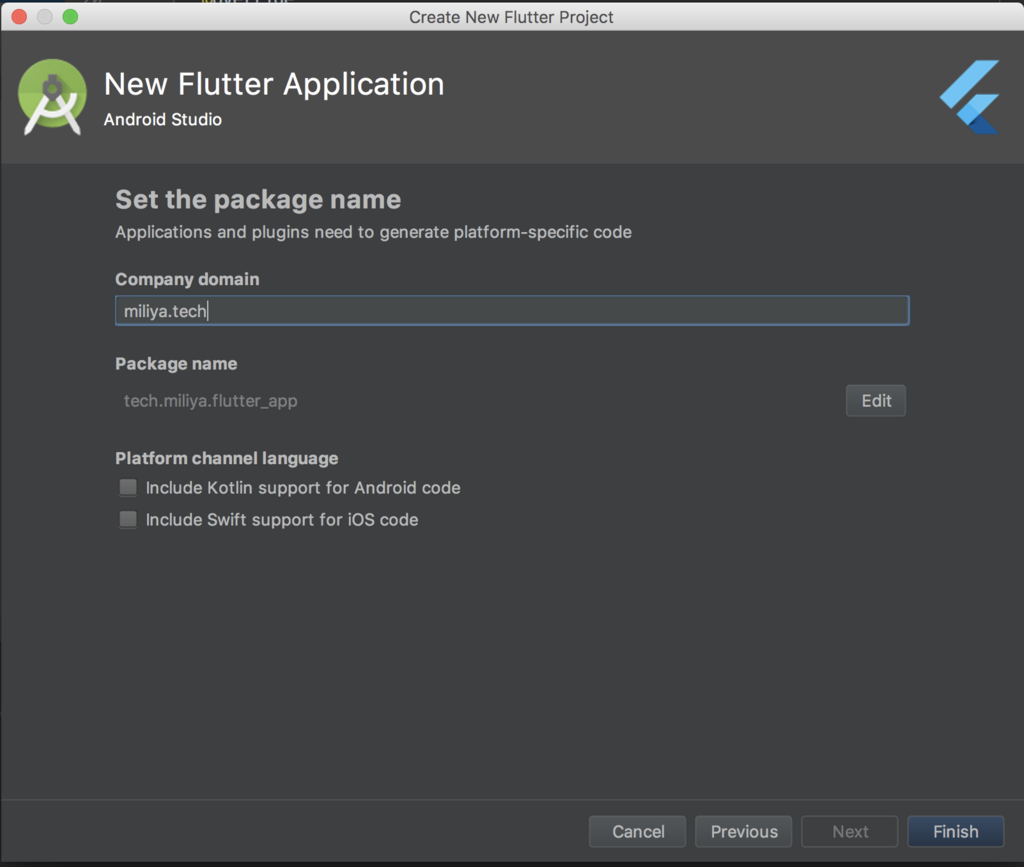Click the 'Company domain' field label
1024x867 pixels.
tap(187, 279)
